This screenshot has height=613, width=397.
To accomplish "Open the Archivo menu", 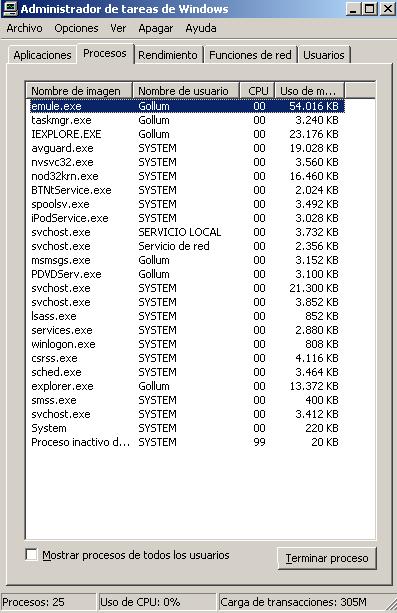I will coord(24,28).
